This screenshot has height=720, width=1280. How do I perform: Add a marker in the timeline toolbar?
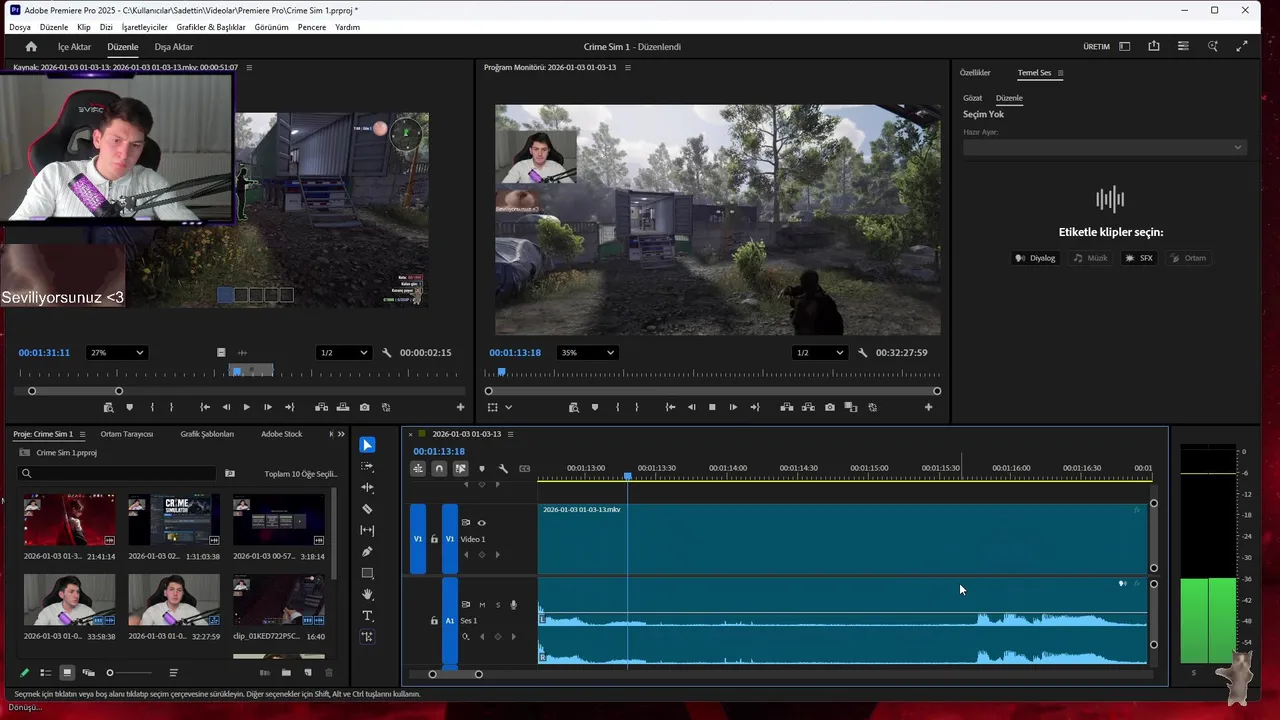pyautogui.click(x=481, y=468)
